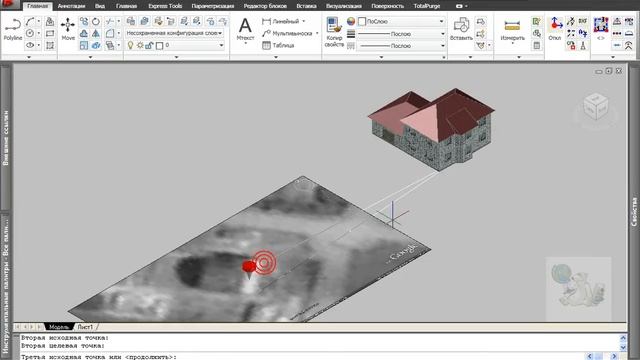Insert a Таблица (table)
Viewport: 640px width, 360px height.
point(278,45)
